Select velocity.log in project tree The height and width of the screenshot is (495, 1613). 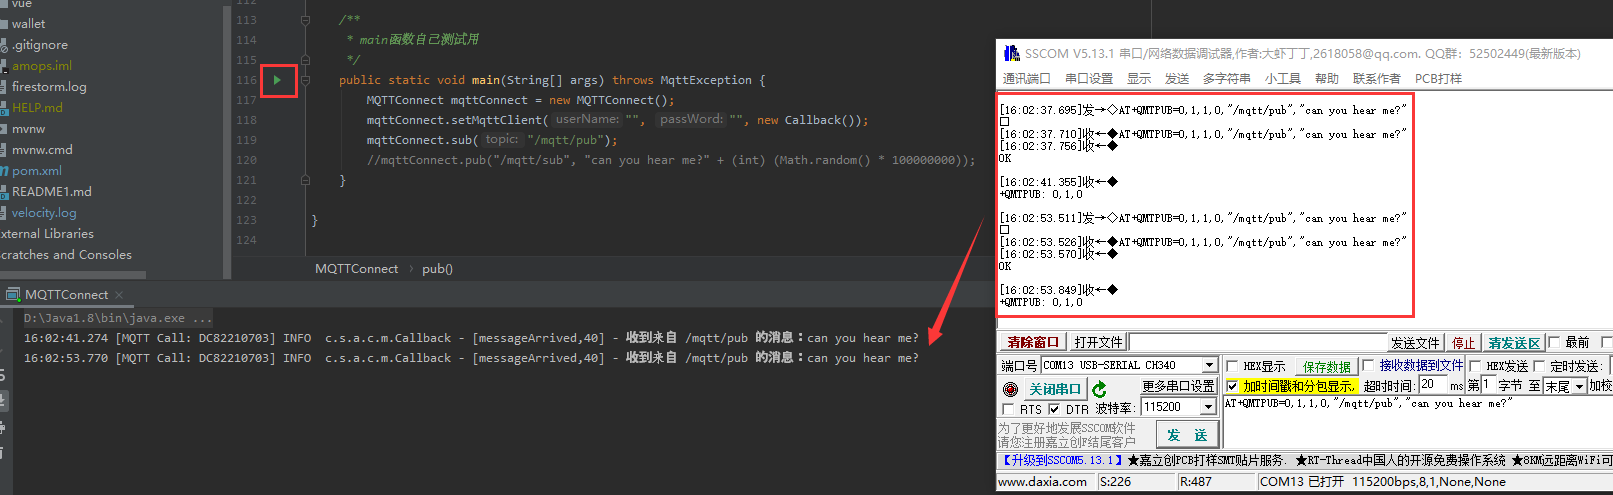[x=44, y=213]
